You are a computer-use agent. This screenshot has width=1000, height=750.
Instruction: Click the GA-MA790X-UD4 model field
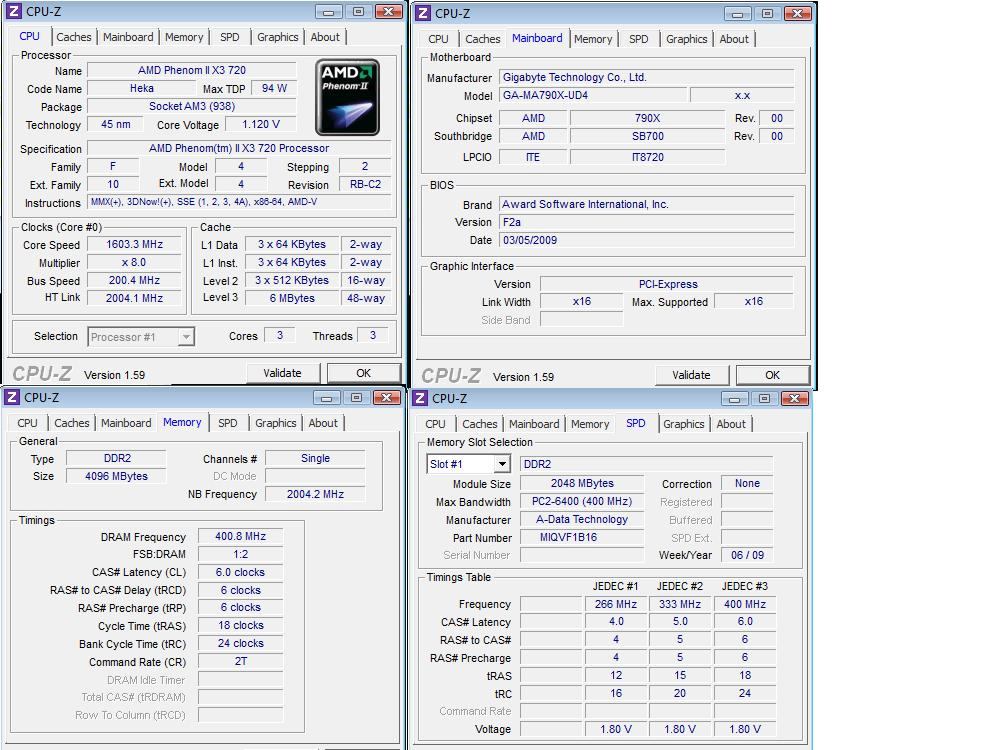(593, 95)
